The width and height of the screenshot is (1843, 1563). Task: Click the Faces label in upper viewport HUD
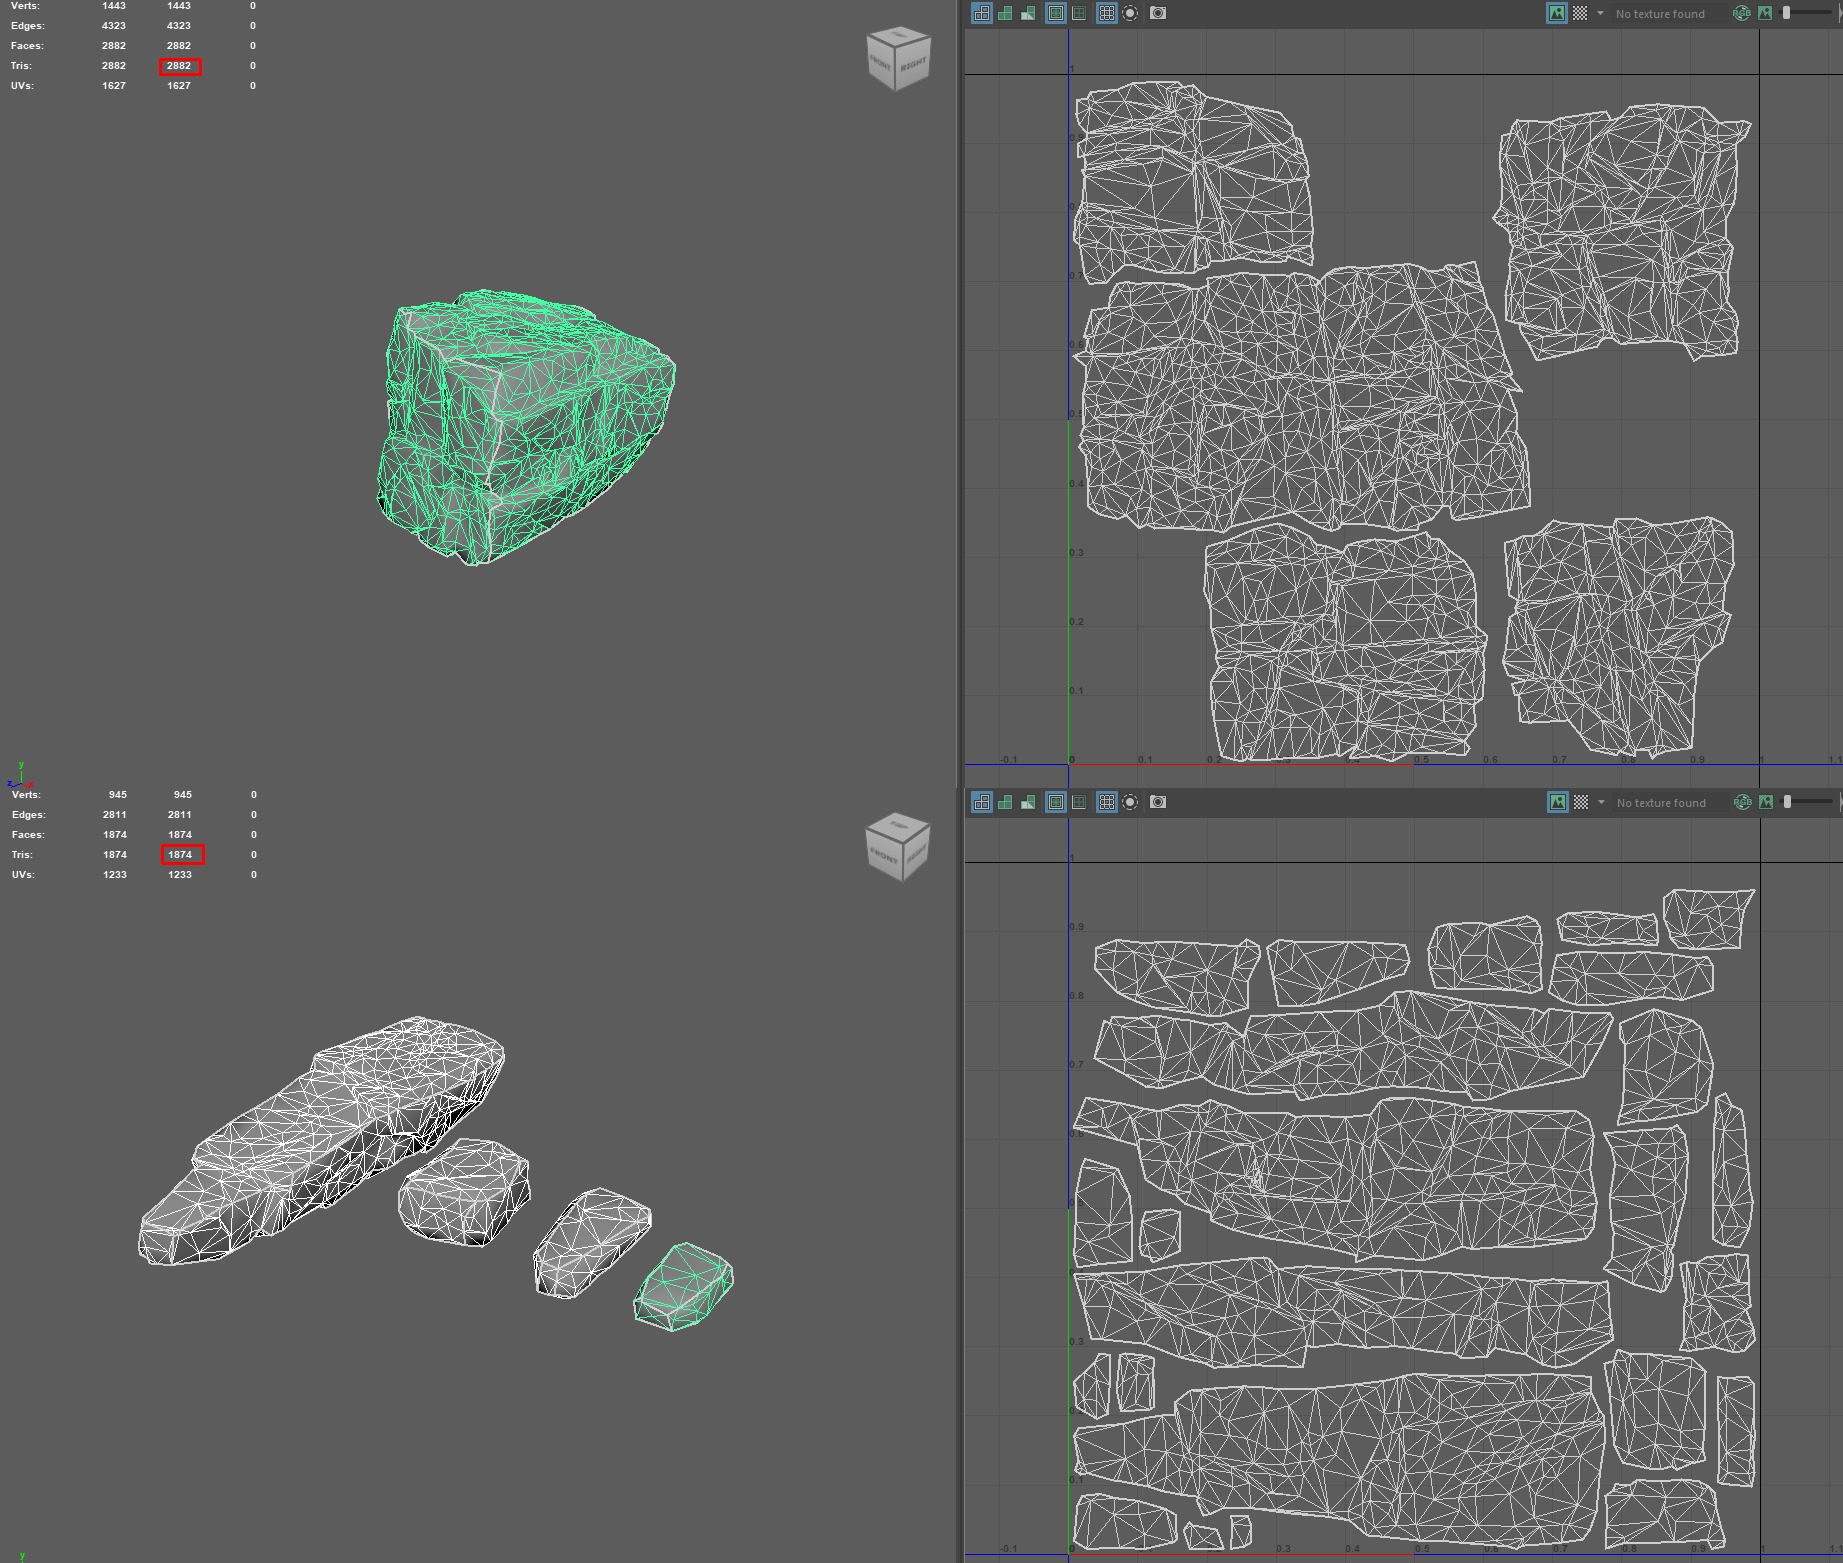27,46
